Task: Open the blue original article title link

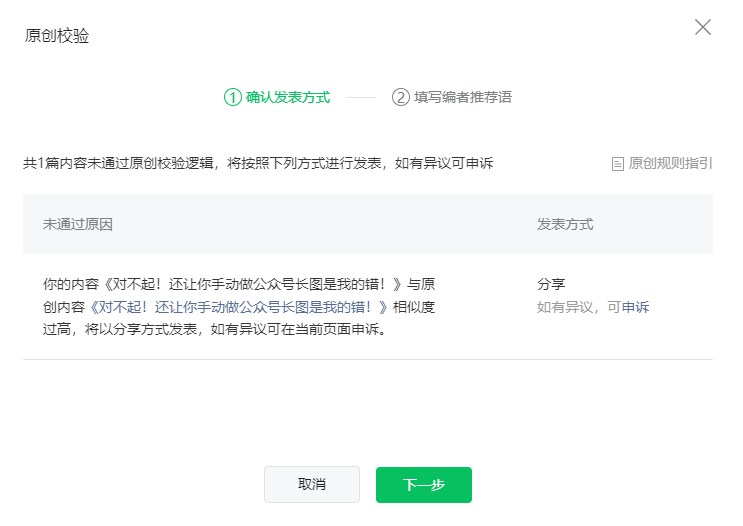Action: point(238,307)
